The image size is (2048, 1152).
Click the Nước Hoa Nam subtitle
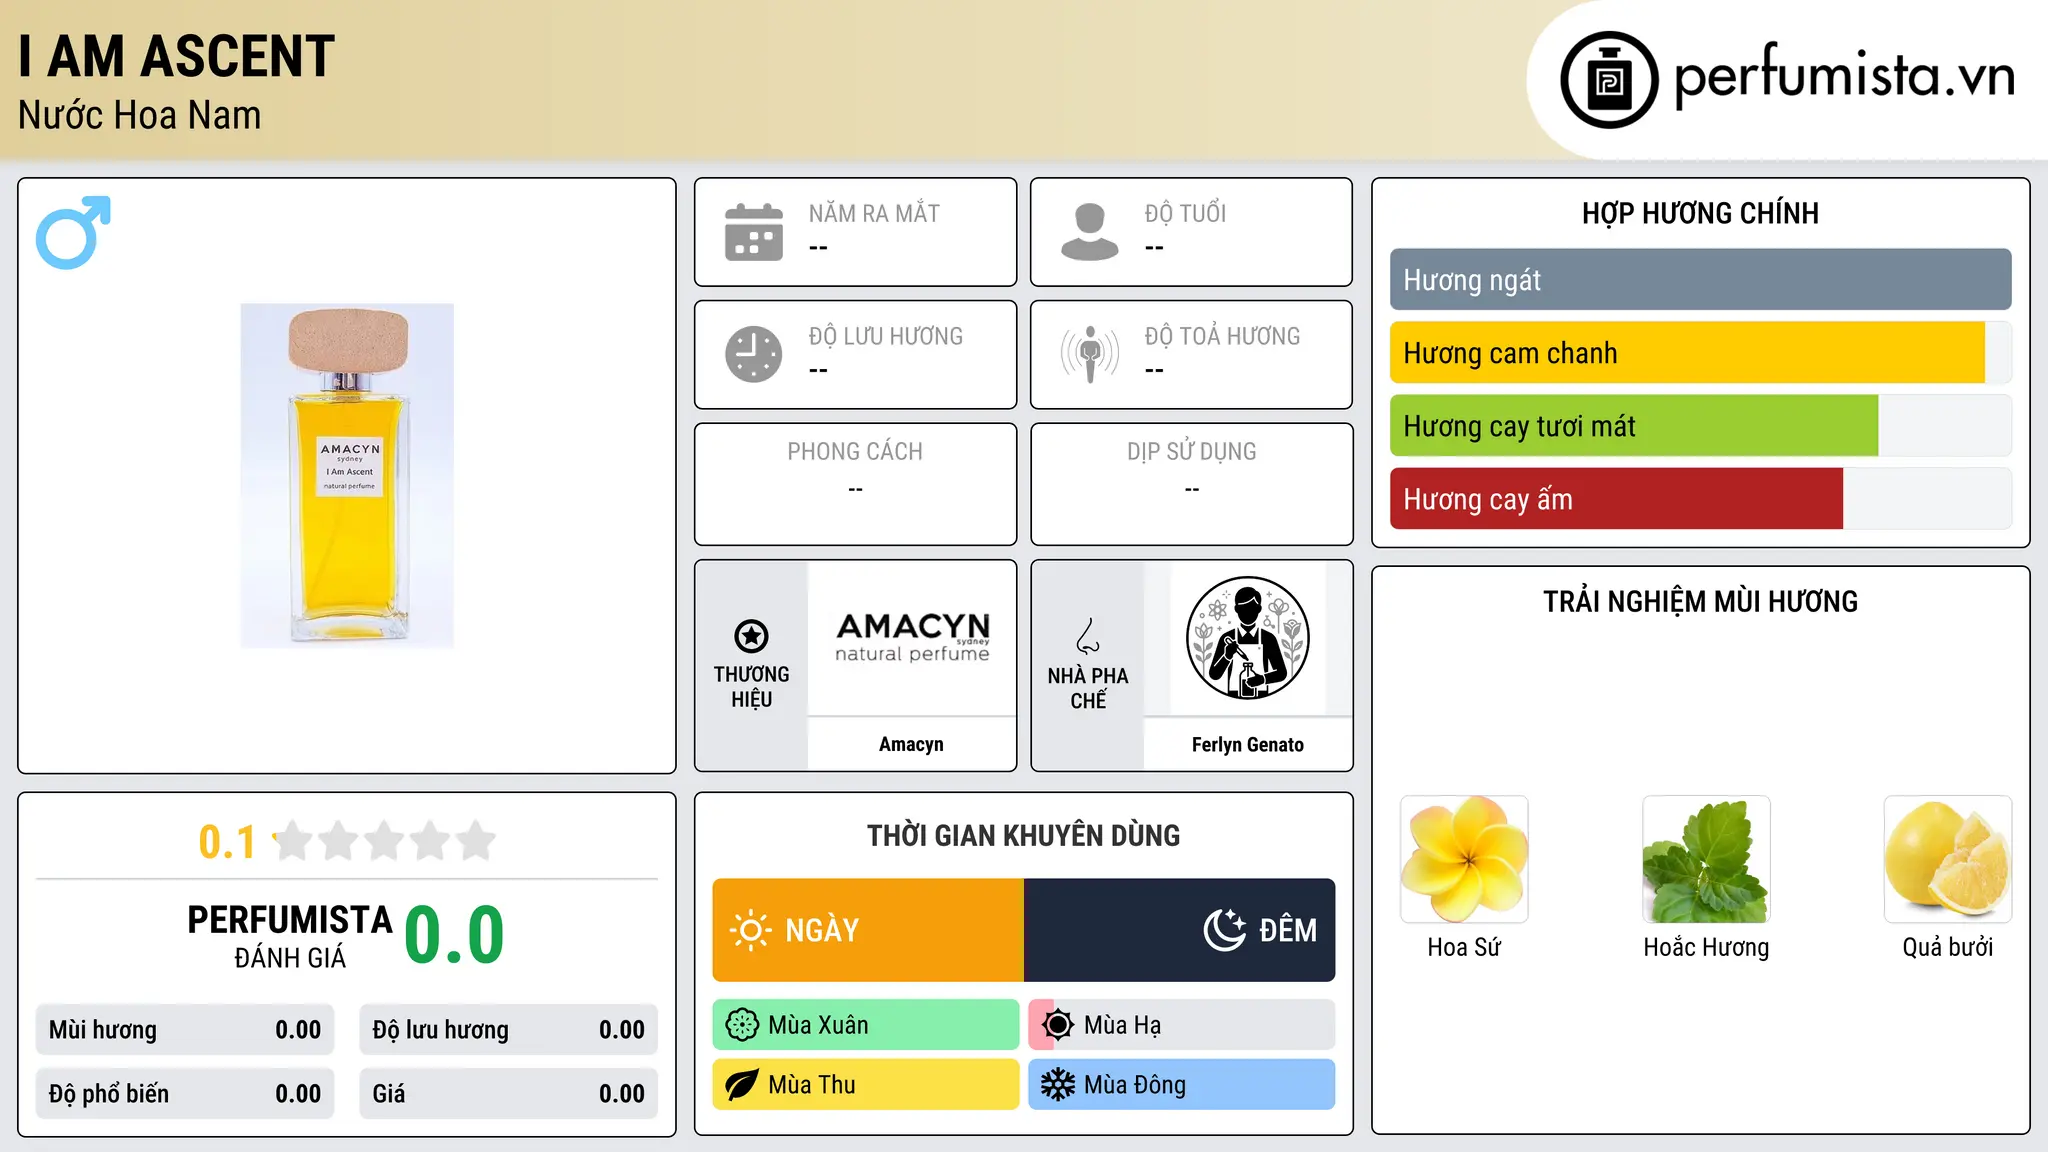click(x=140, y=115)
